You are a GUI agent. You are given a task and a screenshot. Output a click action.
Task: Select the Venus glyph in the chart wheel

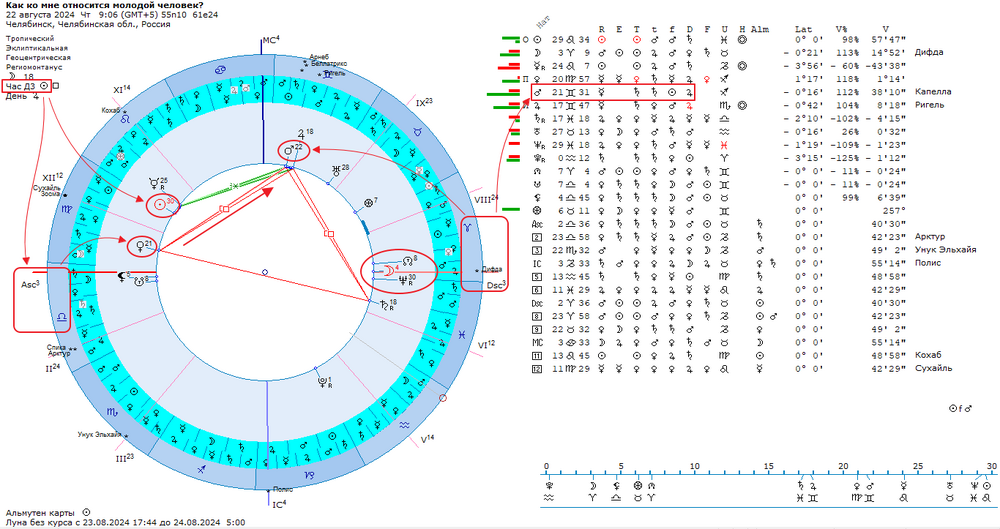coord(140,246)
